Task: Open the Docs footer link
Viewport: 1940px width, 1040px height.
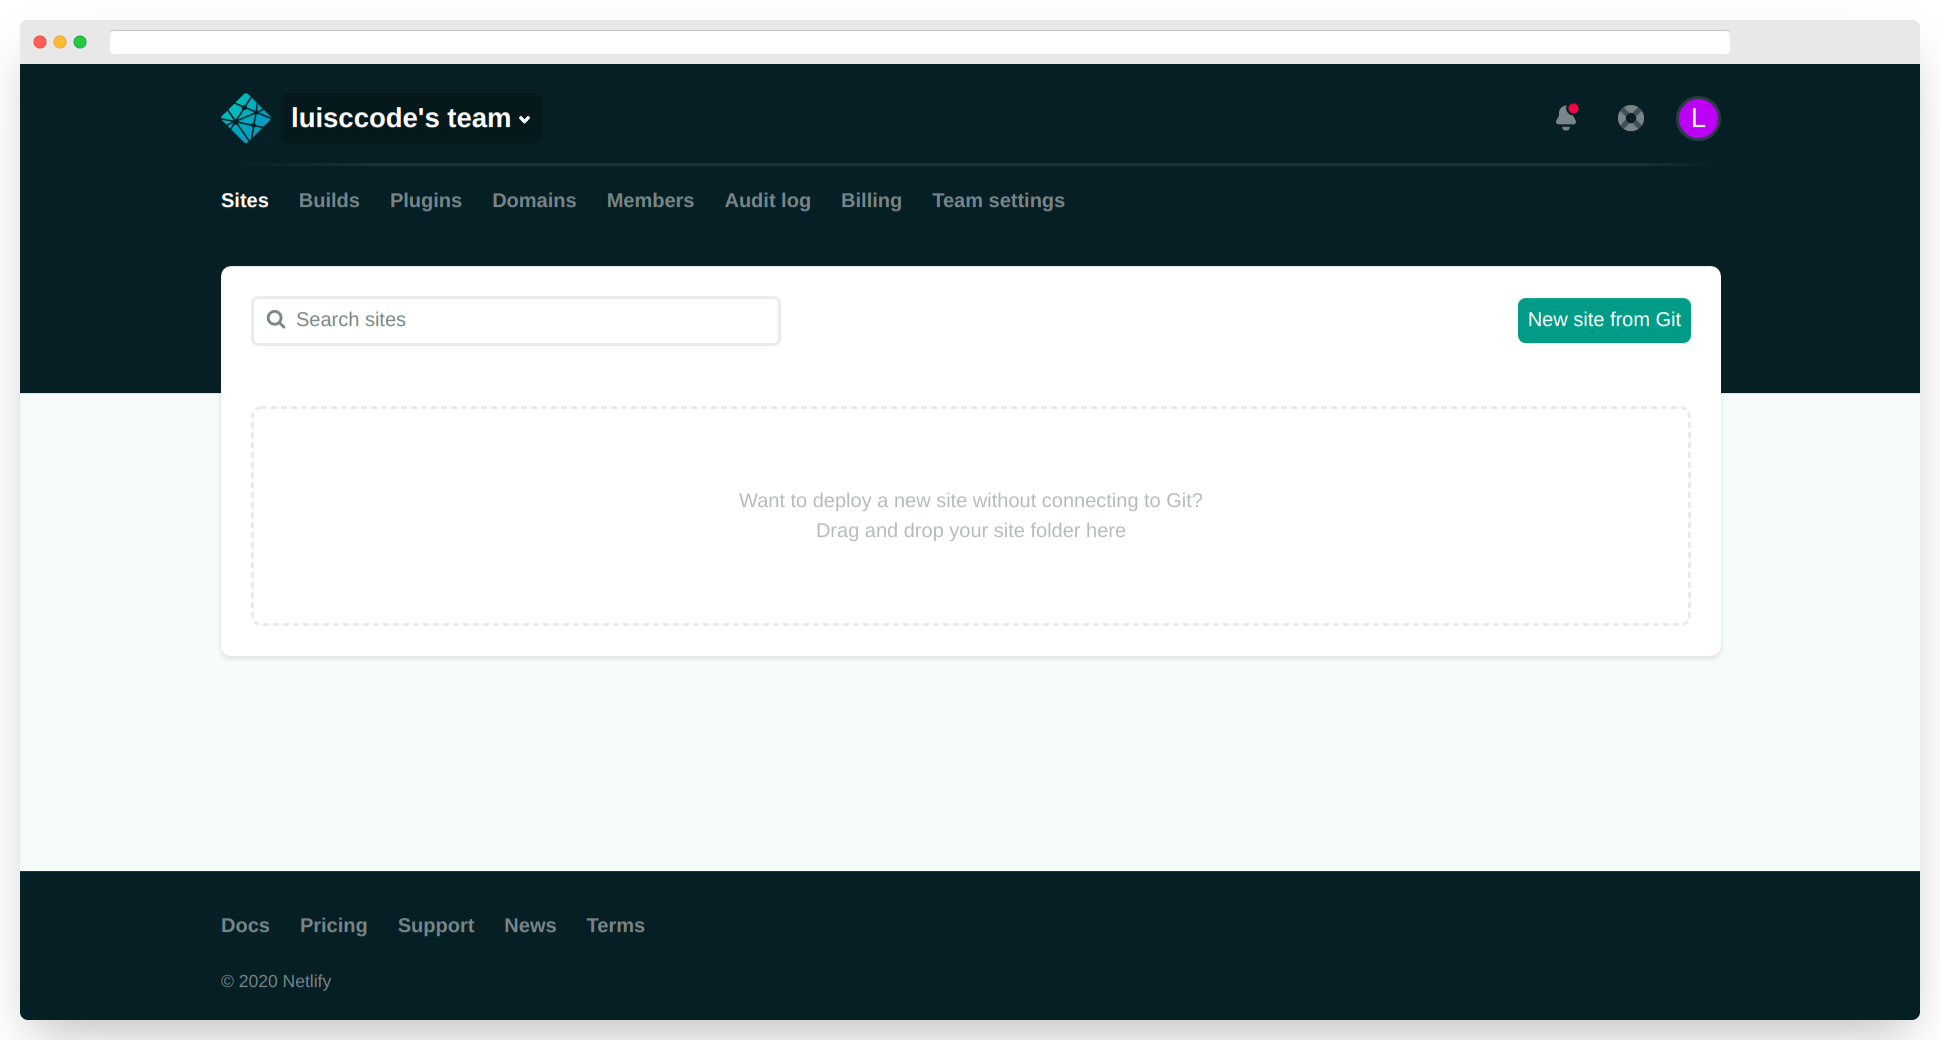Action: [x=245, y=925]
